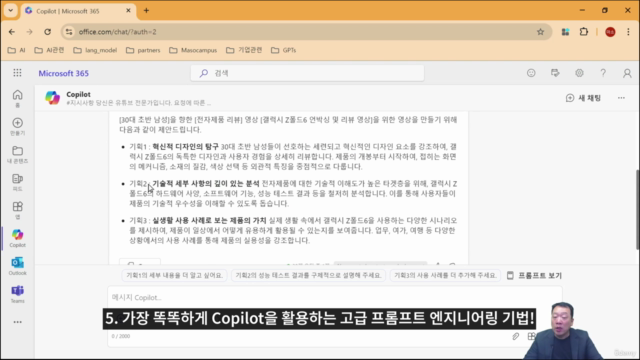Image resolution: width=640 pixels, height=360 pixels.
Task: Open the Masocampus bookmarks folder
Action: click(193, 50)
